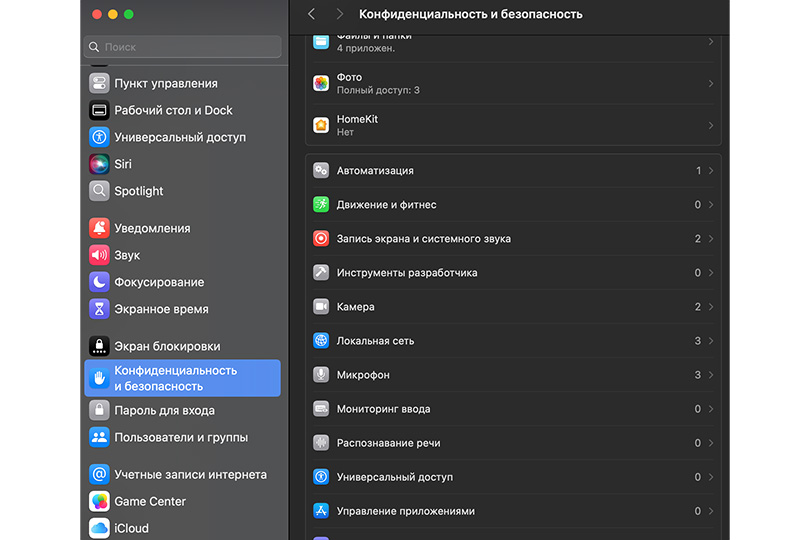Click the Экран блокировки lock icon
810x540 pixels.
click(99, 346)
